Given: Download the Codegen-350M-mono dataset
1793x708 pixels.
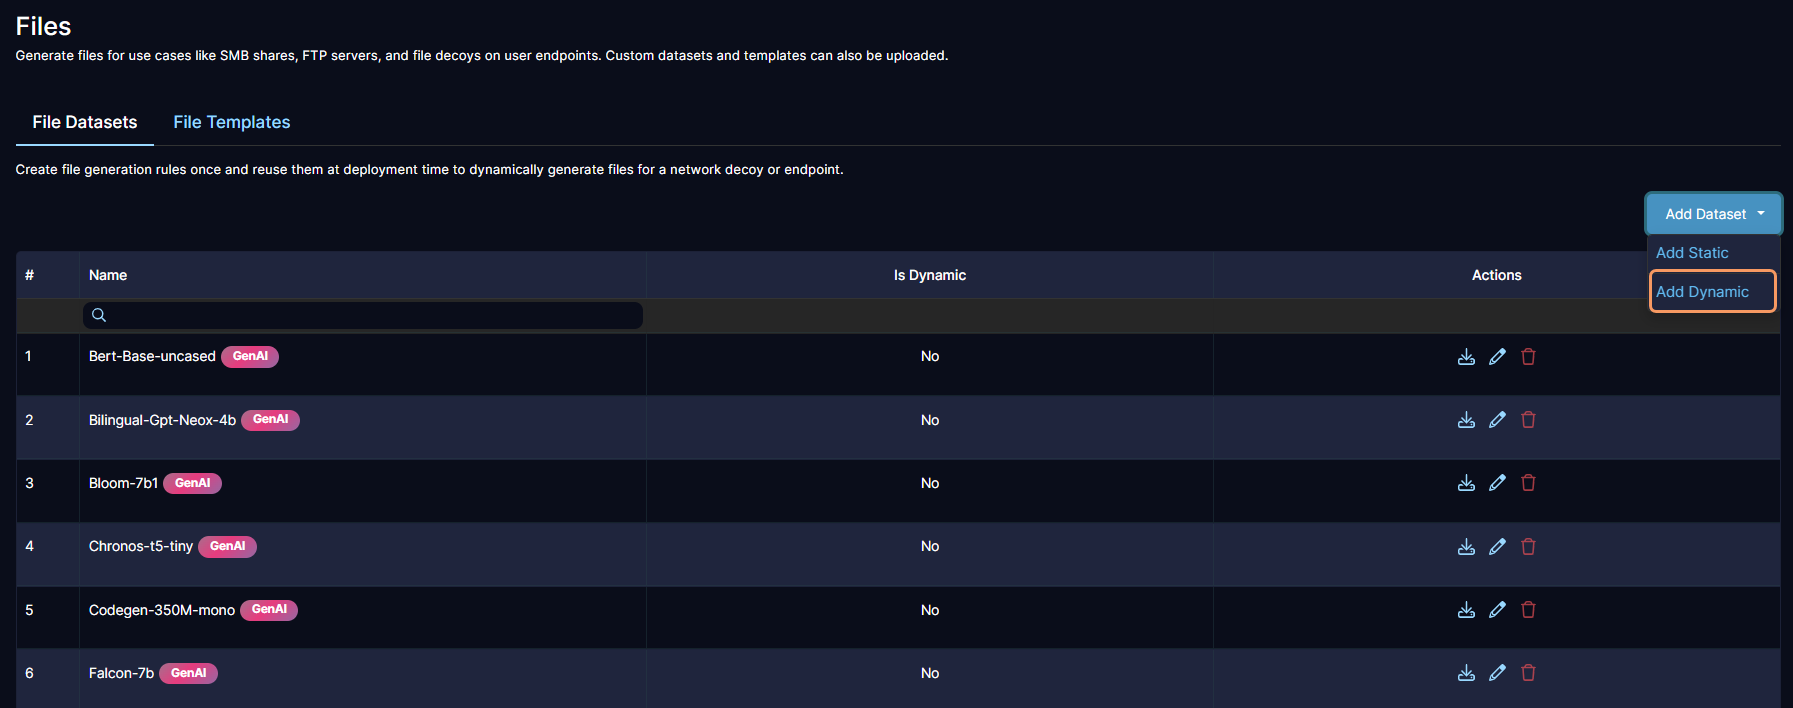Looking at the screenshot, I should coord(1466,609).
